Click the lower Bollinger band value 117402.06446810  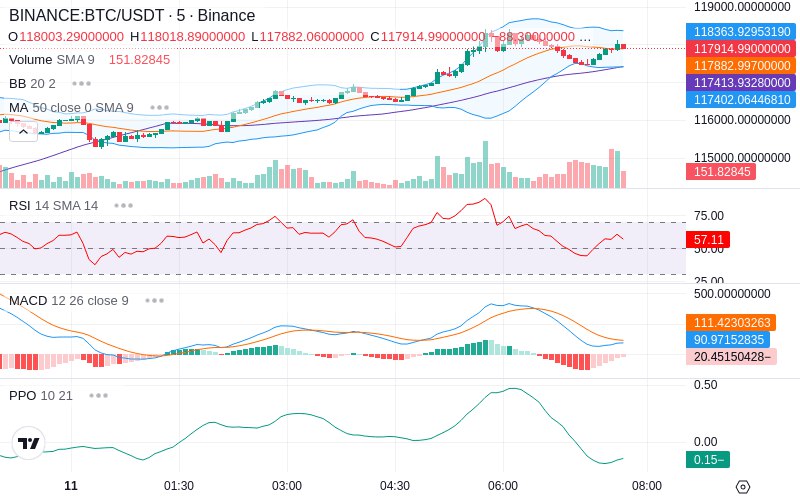741,99
